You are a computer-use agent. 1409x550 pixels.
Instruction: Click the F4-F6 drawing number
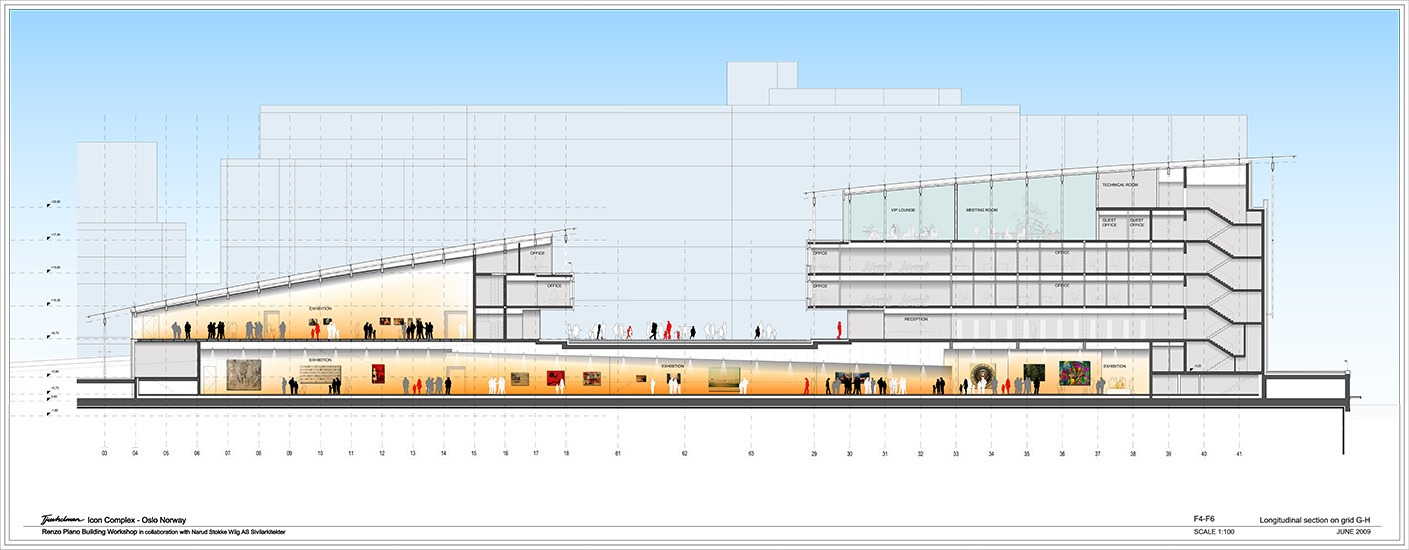pos(1205,519)
